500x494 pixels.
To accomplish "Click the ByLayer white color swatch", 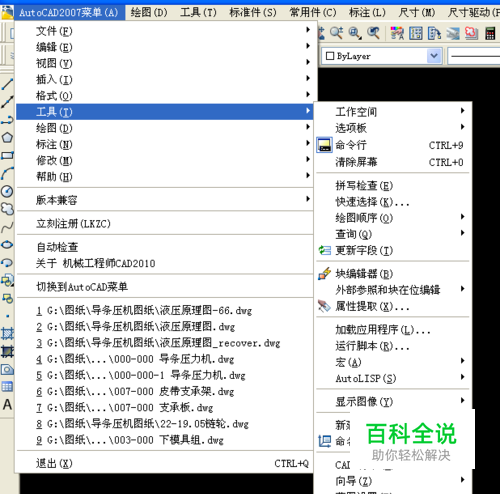I will tap(330, 56).
